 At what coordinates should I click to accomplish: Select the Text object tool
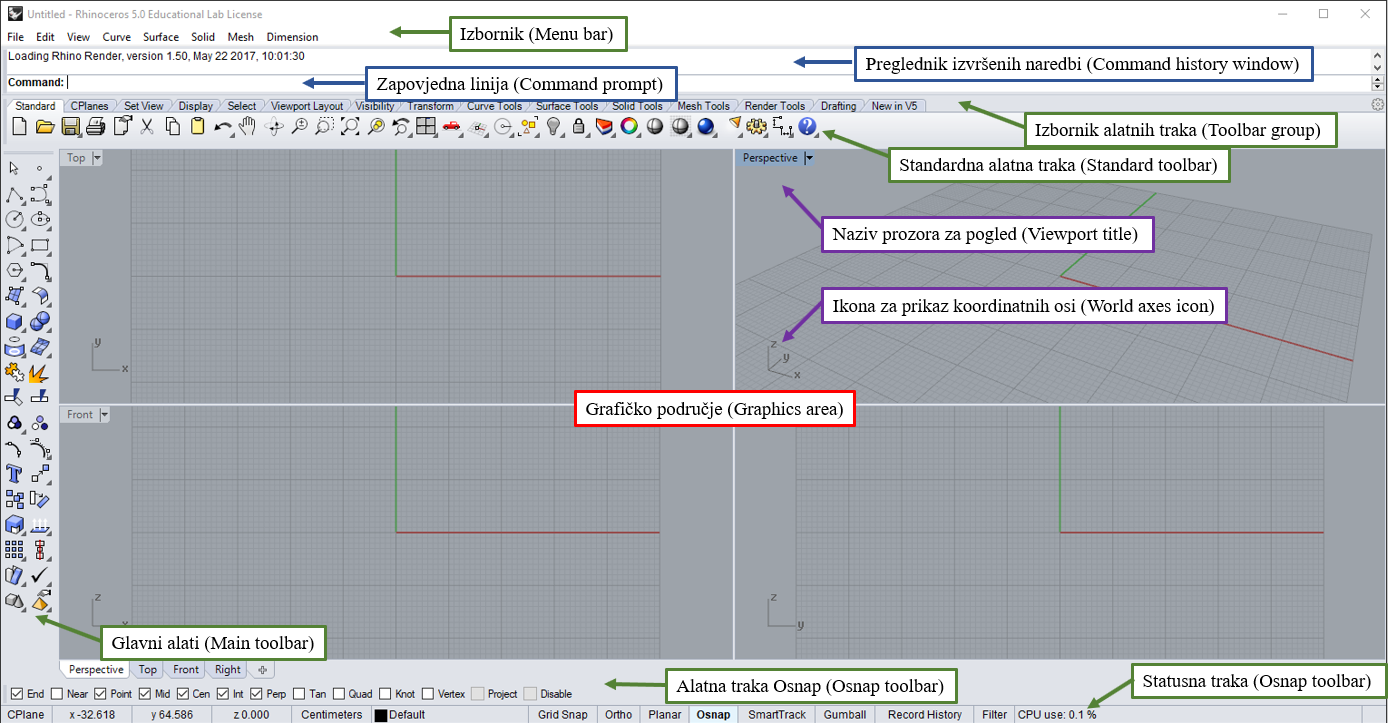click(15, 473)
